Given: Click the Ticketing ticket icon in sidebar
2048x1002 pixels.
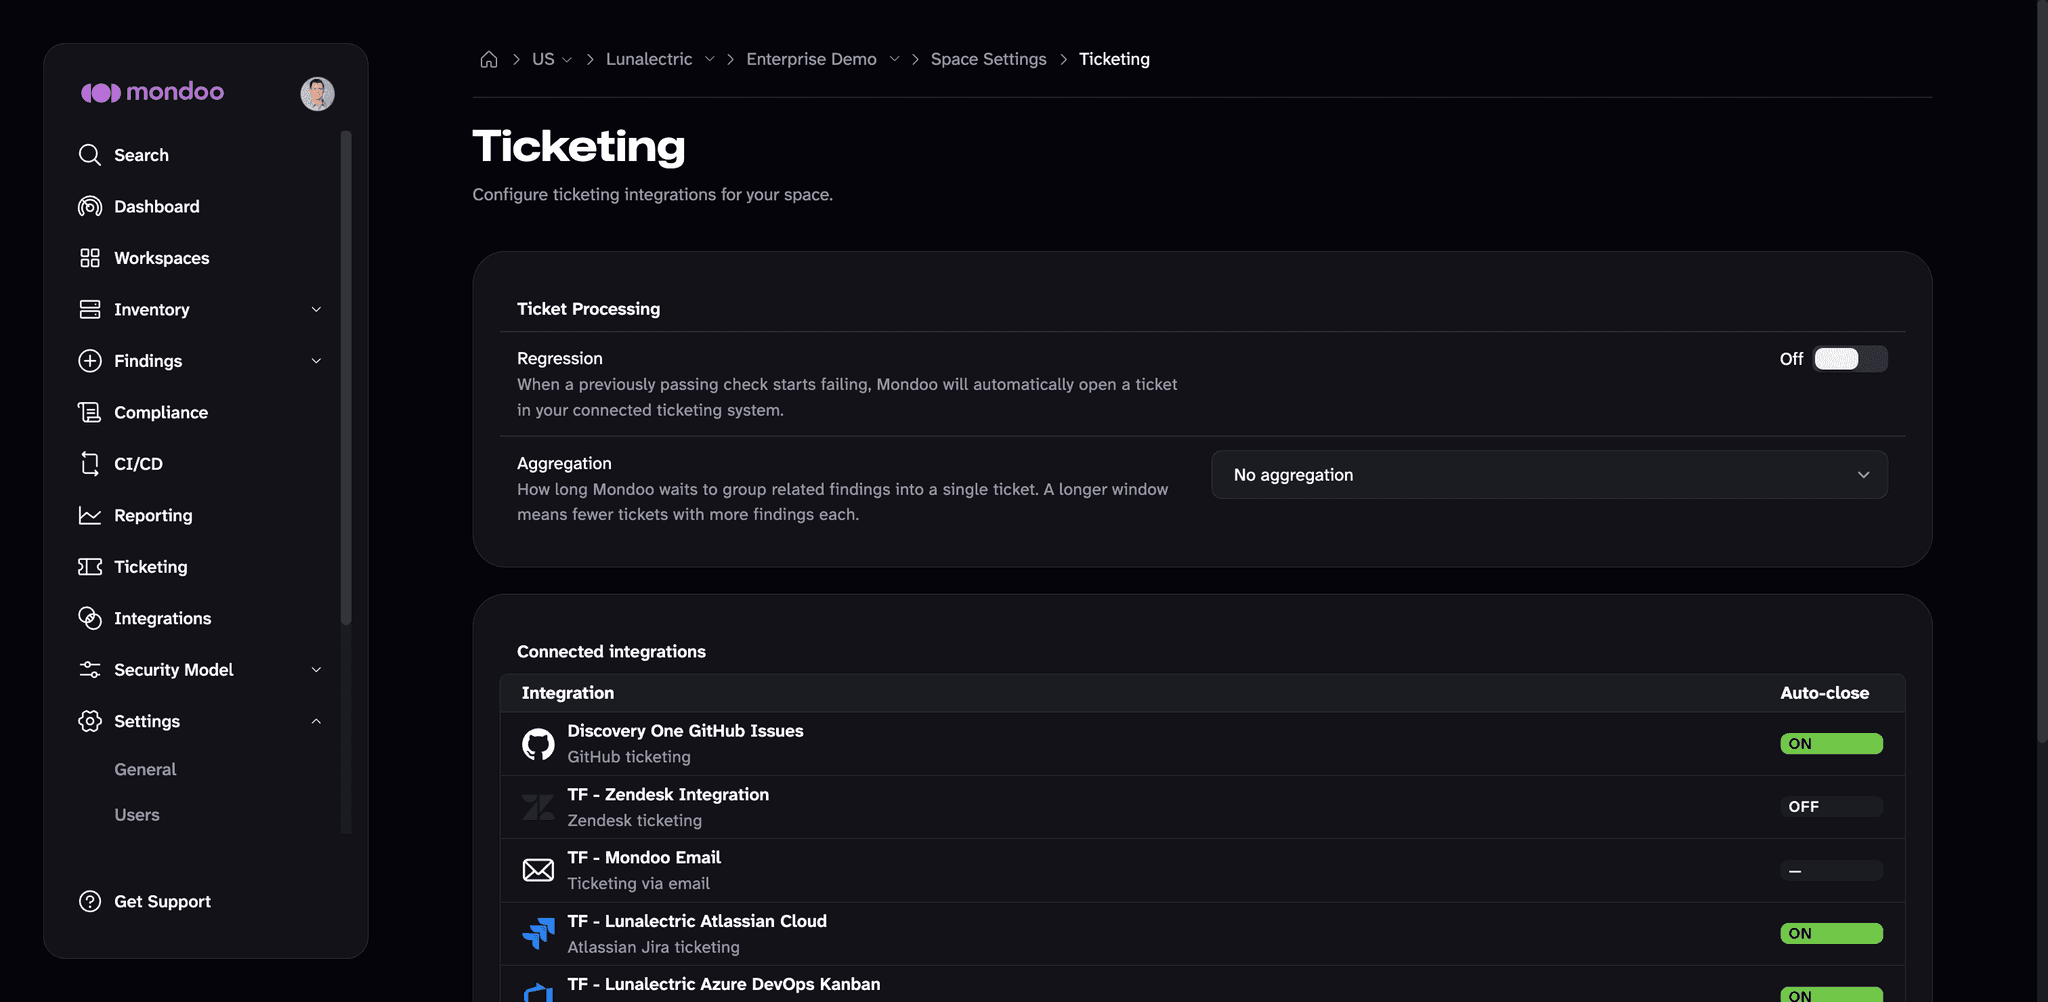Looking at the screenshot, I should click(90, 567).
